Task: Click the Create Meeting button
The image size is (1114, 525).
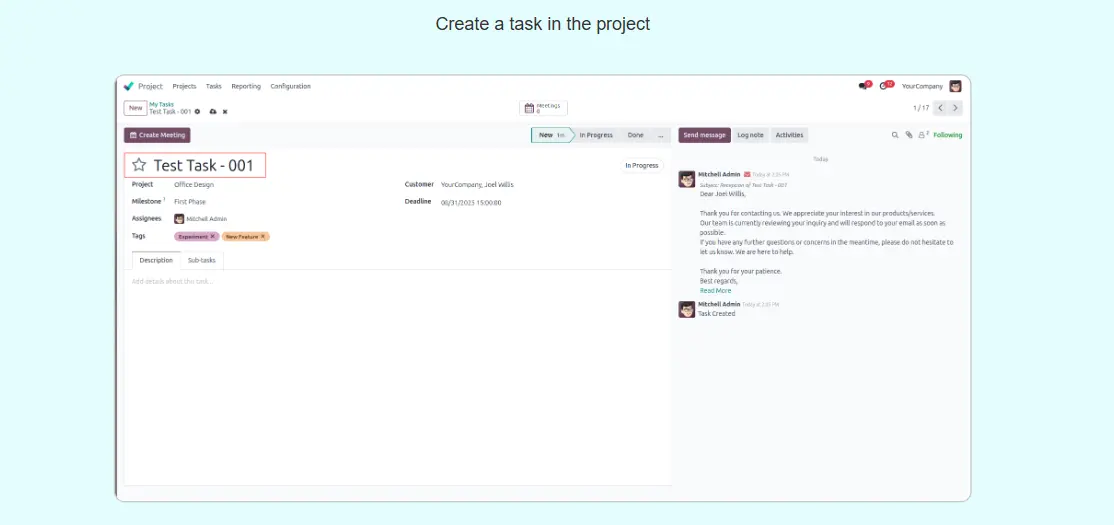Action: point(157,135)
